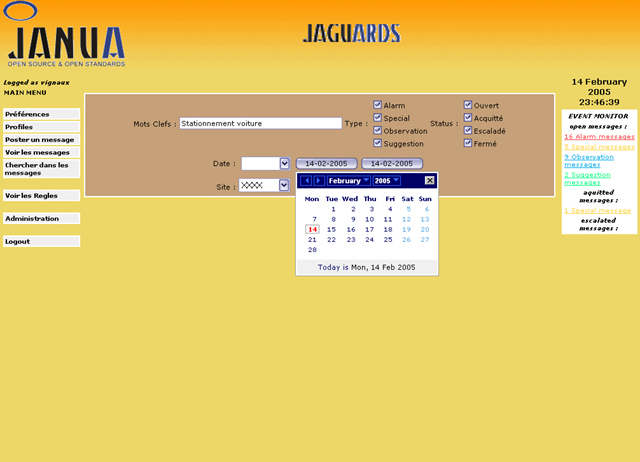Open the February month dropdown
Image resolution: width=640 pixels, height=462 pixels.
click(349, 180)
